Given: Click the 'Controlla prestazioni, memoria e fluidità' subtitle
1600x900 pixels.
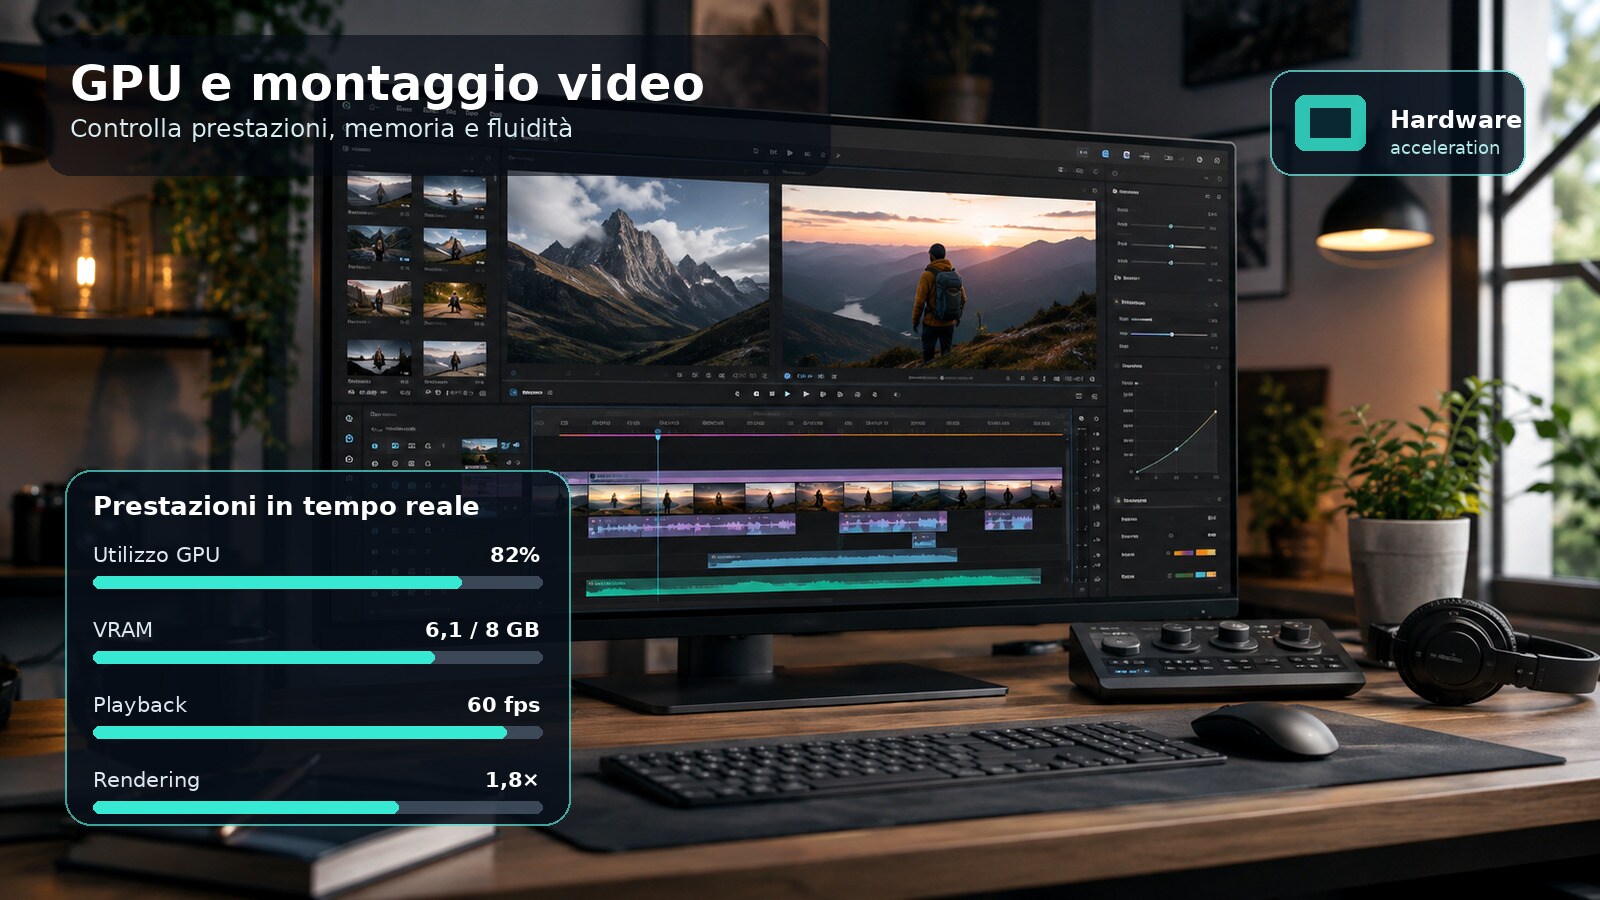Looking at the screenshot, I should (x=321, y=129).
